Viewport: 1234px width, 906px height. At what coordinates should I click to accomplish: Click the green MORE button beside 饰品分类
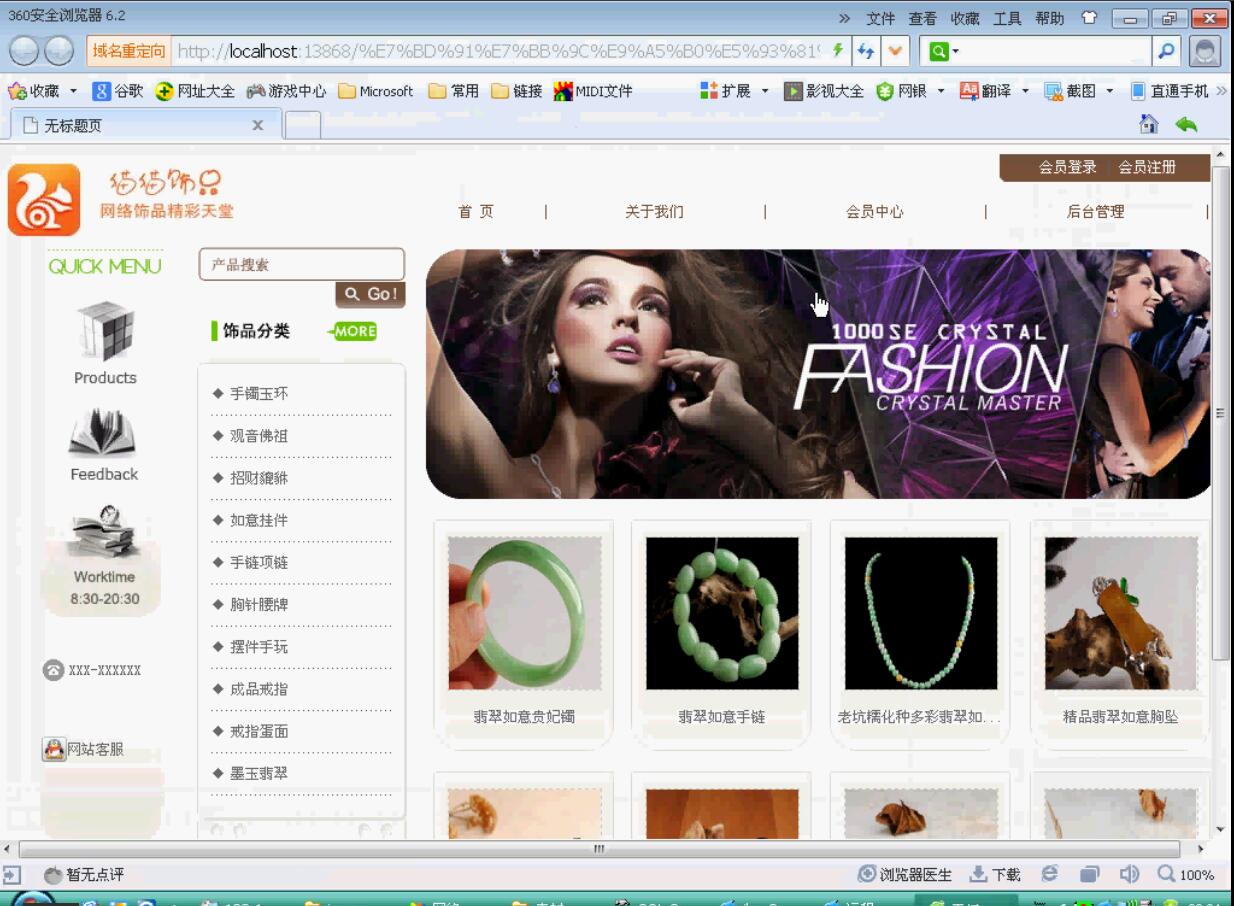pos(353,331)
